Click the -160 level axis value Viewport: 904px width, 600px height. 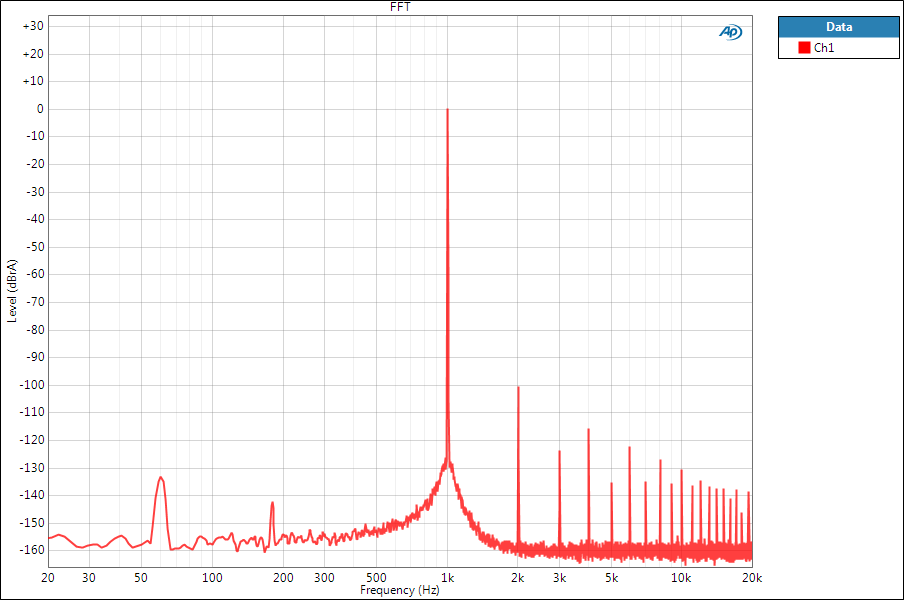tap(32, 550)
